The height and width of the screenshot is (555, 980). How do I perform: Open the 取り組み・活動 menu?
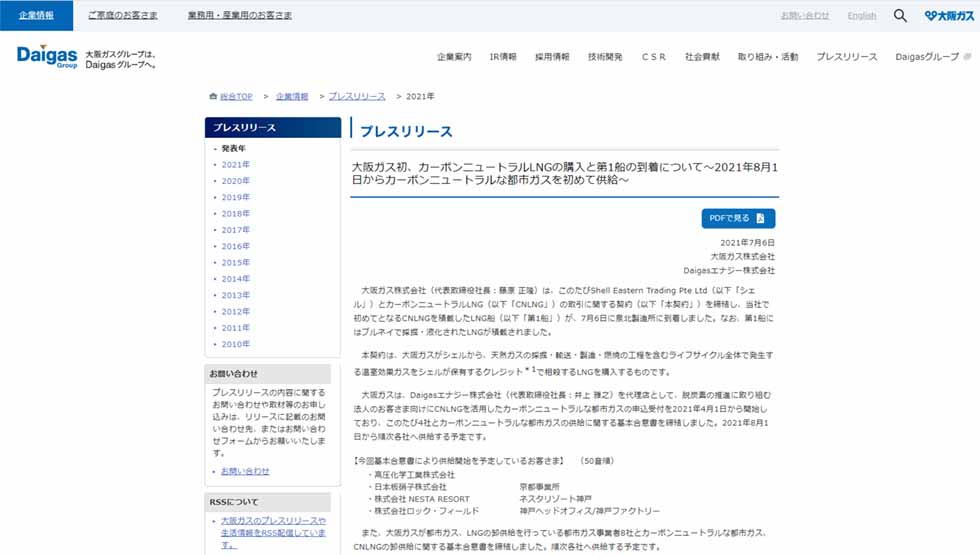coord(768,57)
